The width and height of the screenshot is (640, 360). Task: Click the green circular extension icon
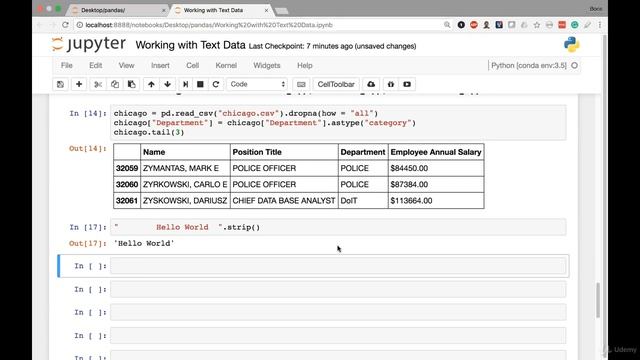point(574,25)
